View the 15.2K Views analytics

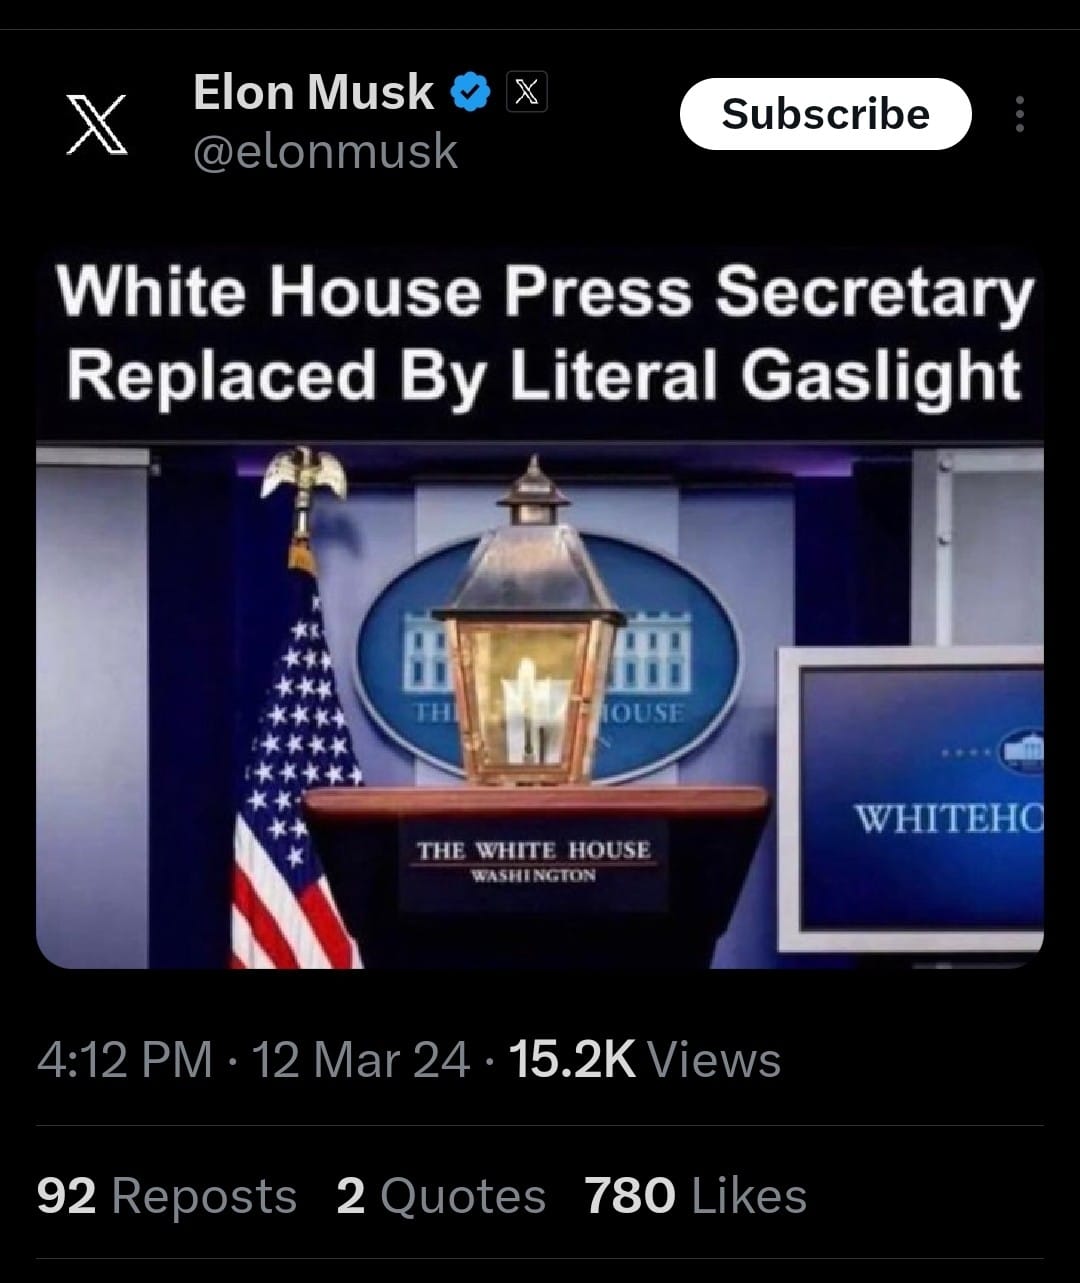[x=645, y=1060]
